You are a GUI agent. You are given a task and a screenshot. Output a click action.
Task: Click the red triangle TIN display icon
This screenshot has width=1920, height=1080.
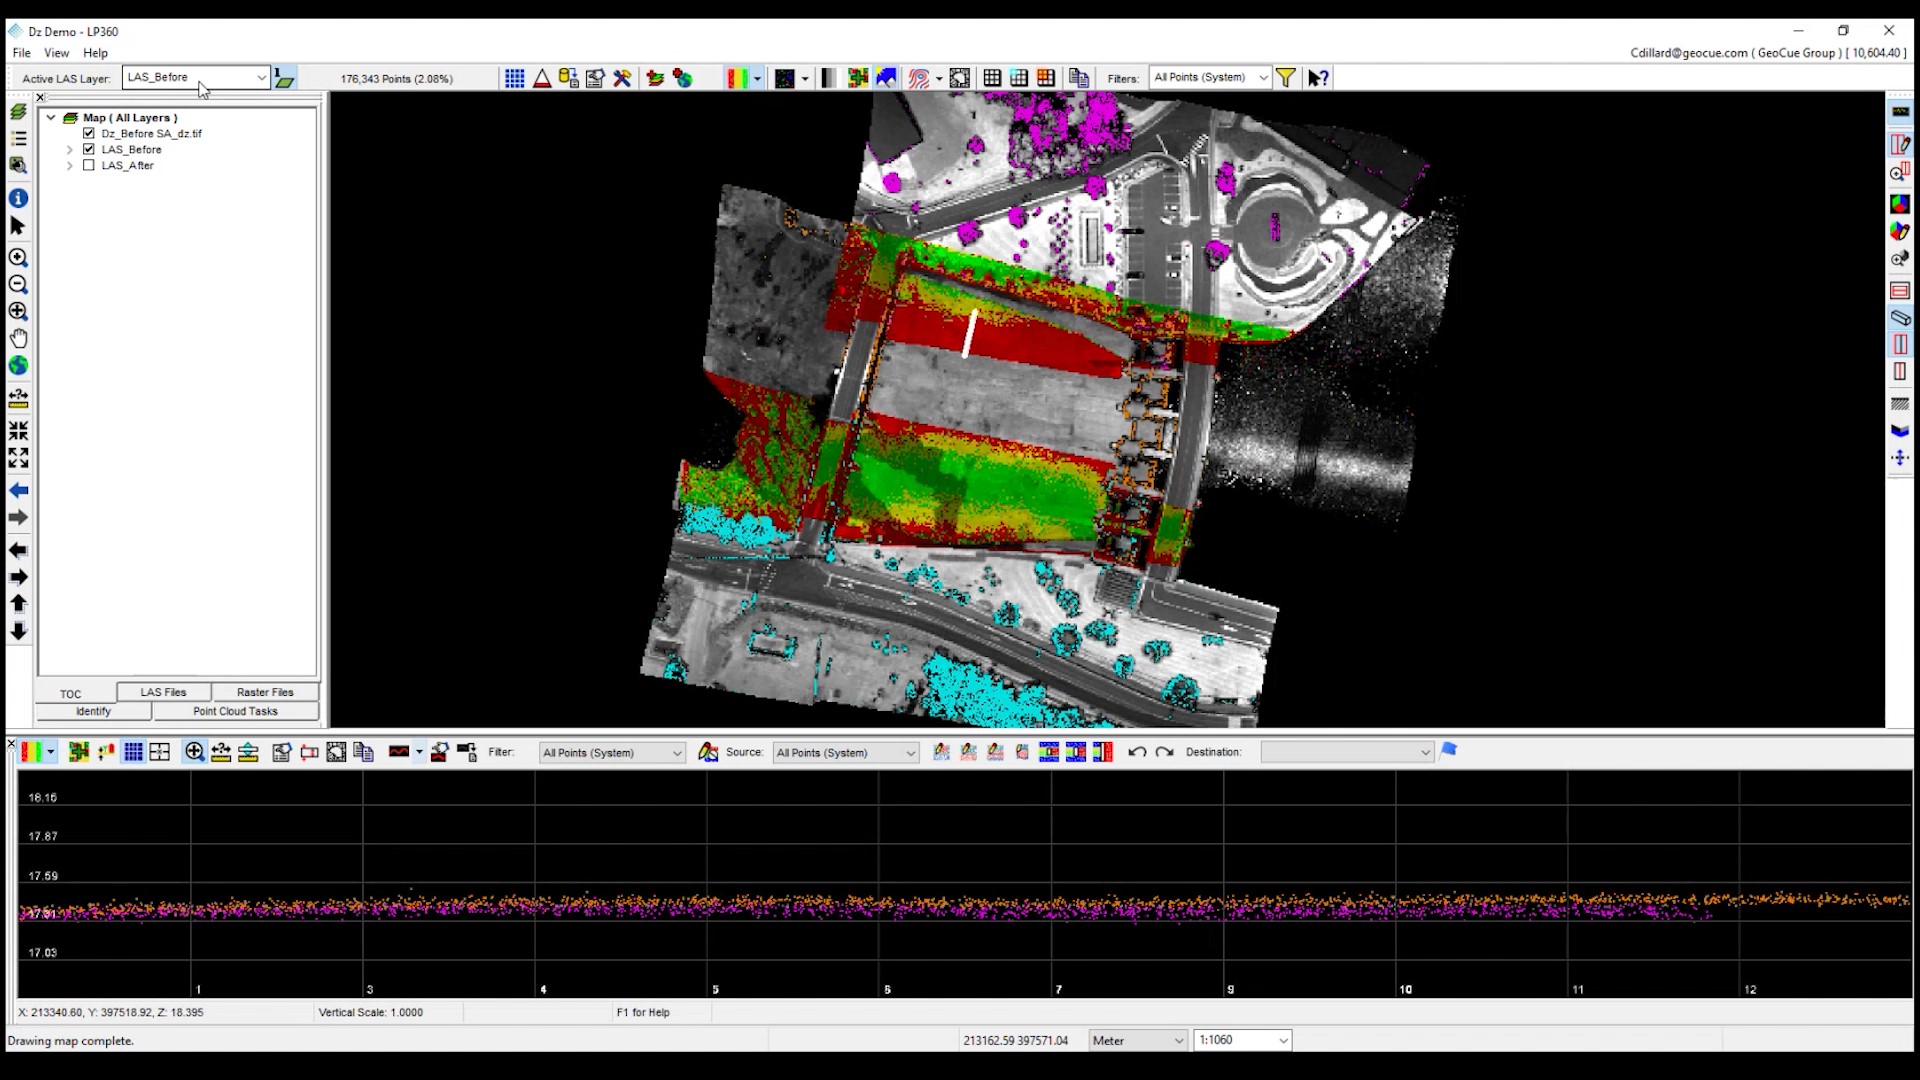pos(541,78)
